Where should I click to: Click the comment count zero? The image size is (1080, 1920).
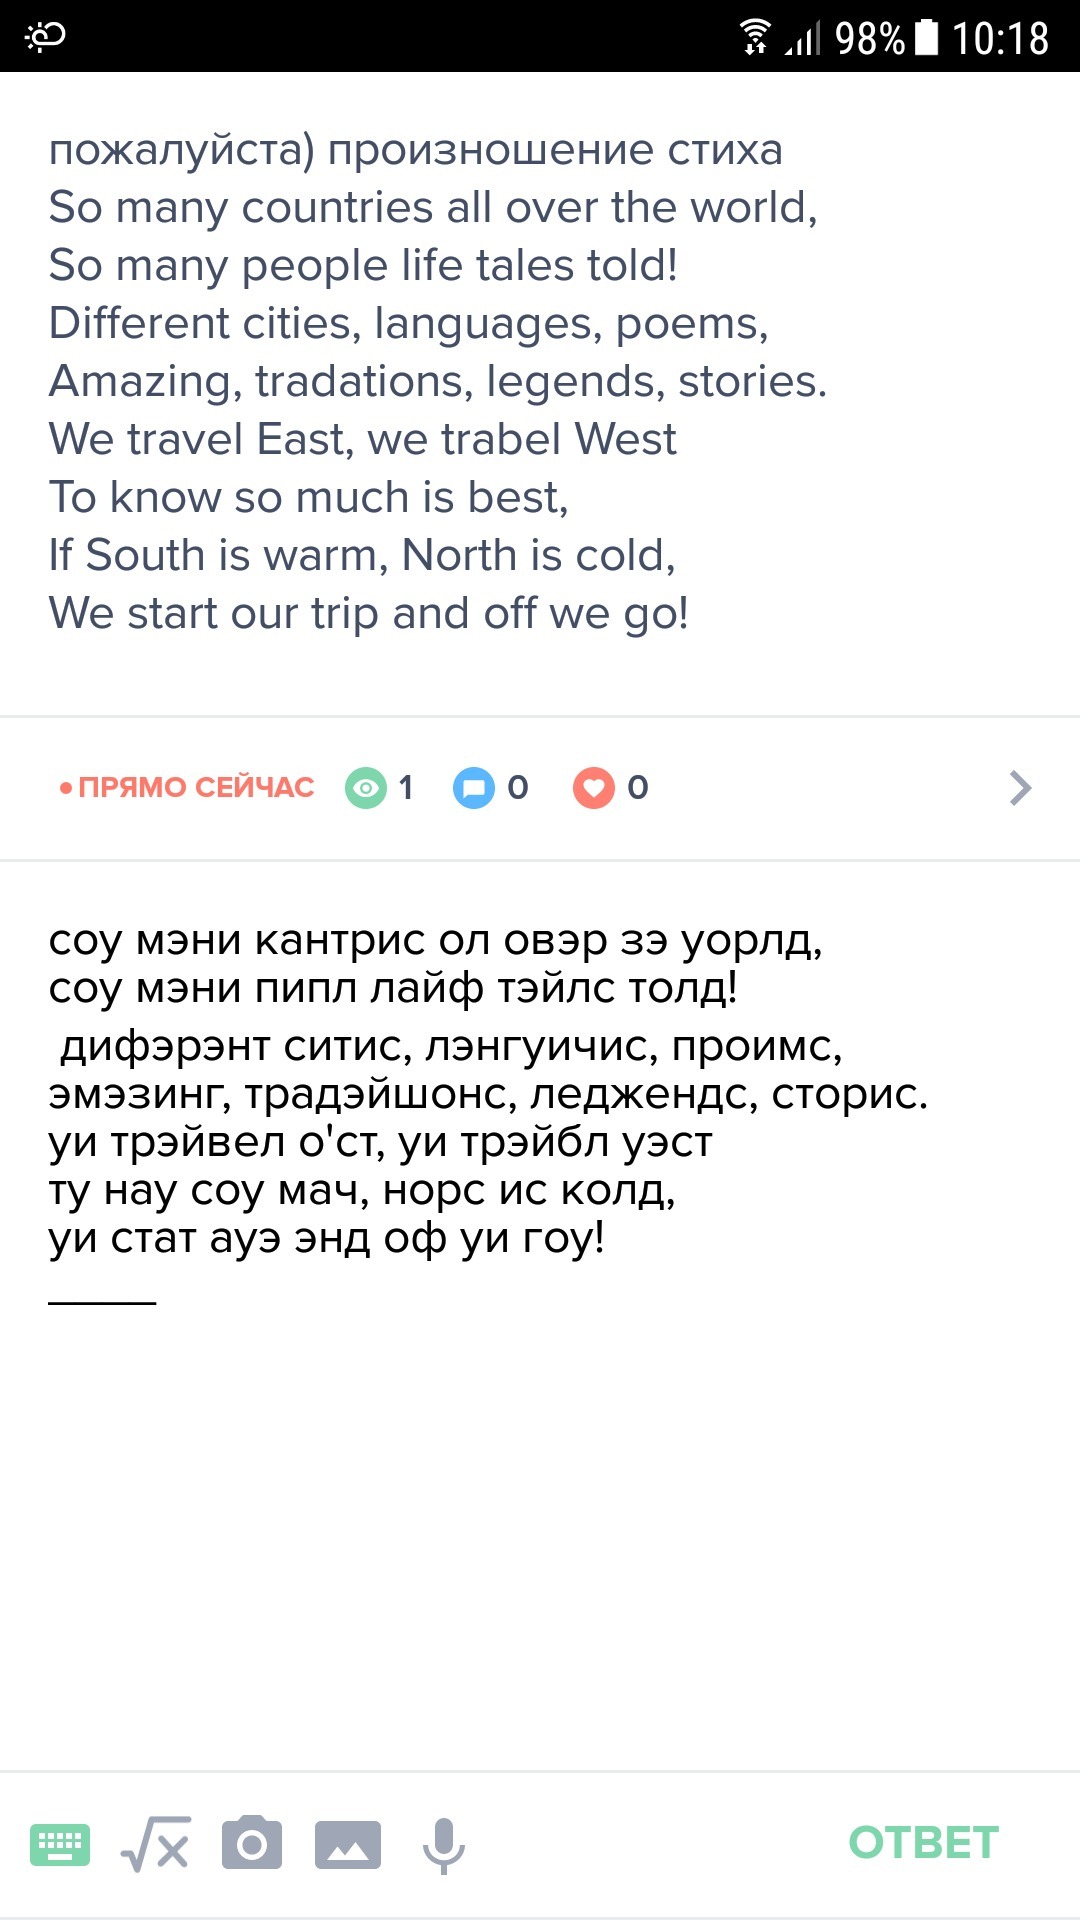coord(518,788)
